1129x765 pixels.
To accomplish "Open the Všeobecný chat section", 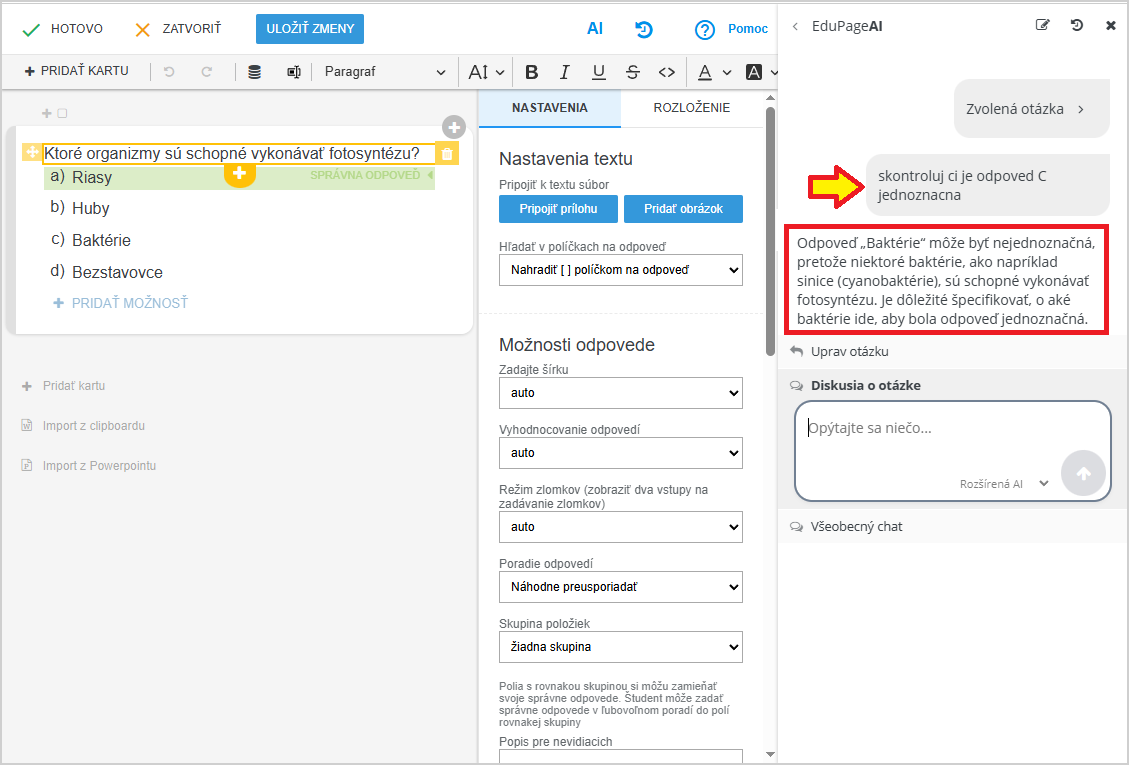I will 856,526.
